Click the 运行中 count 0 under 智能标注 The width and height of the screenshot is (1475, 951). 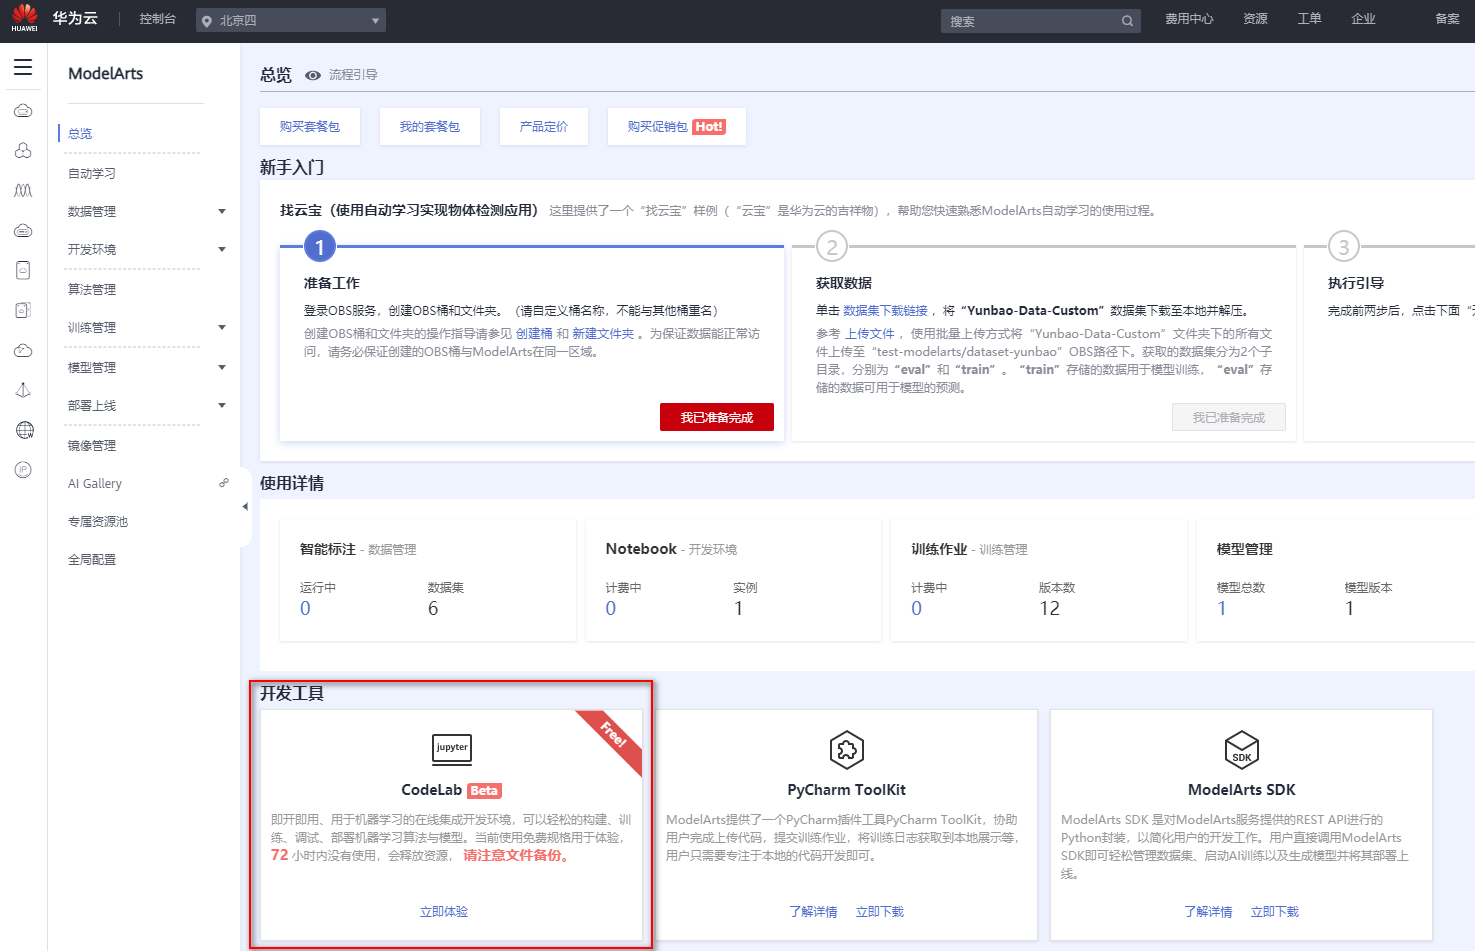305,609
